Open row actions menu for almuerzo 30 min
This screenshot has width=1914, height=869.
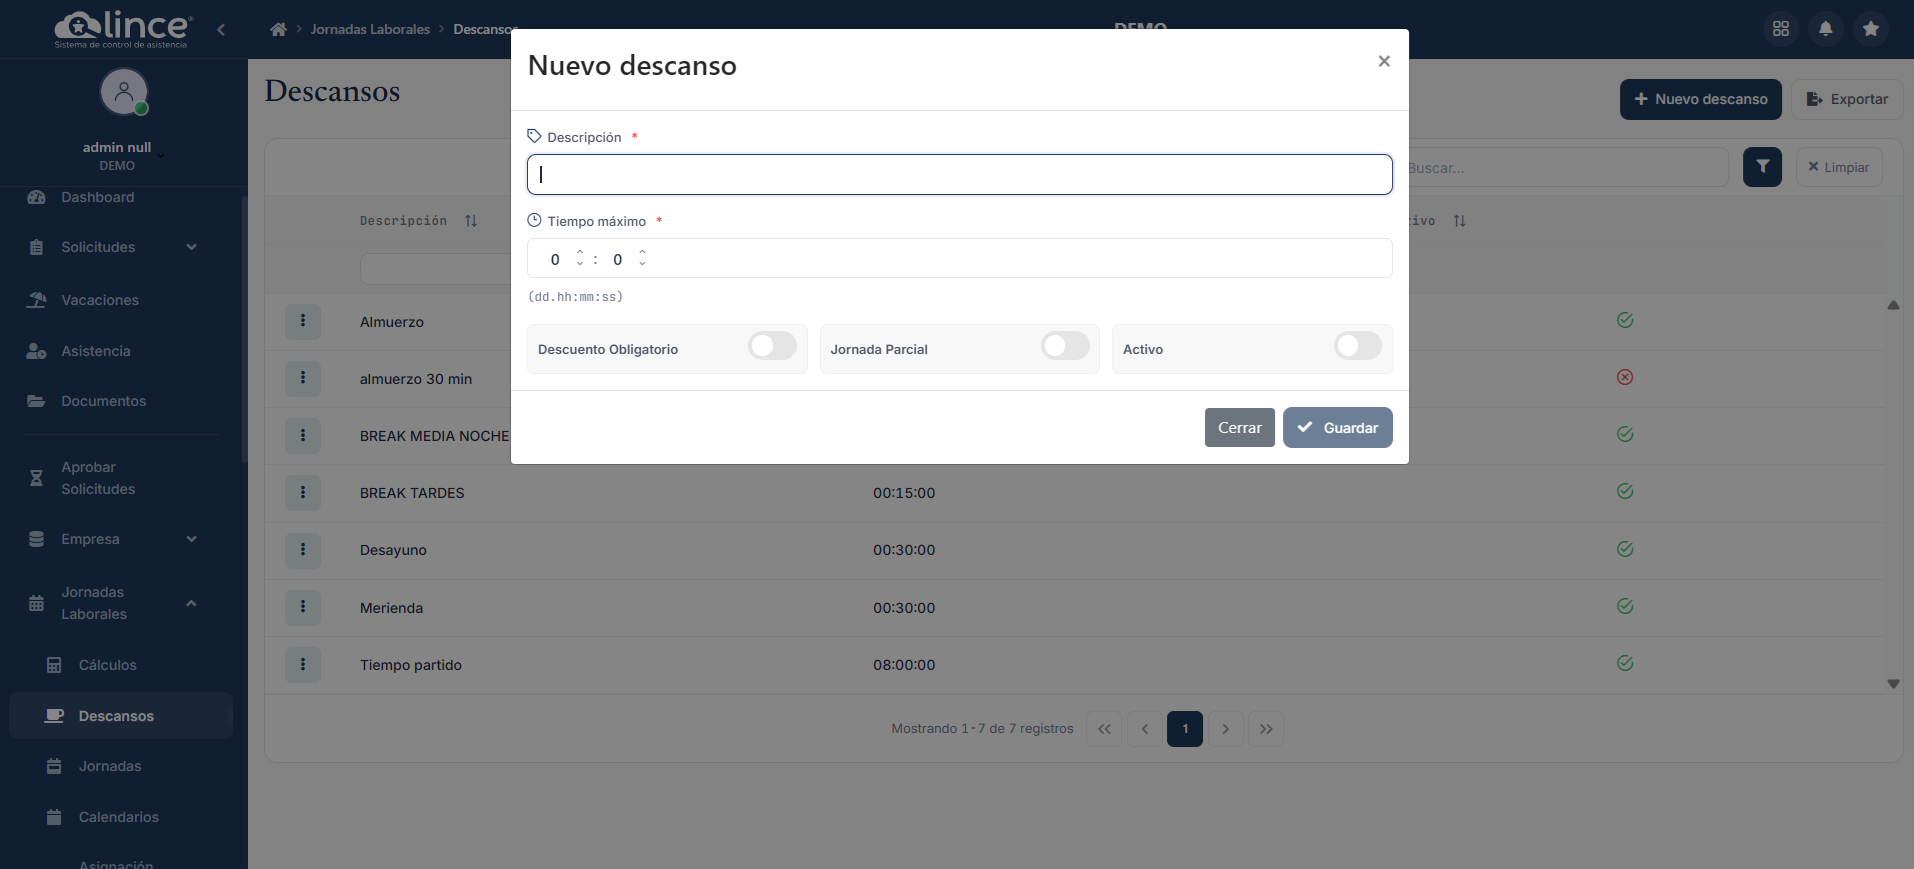click(x=303, y=378)
